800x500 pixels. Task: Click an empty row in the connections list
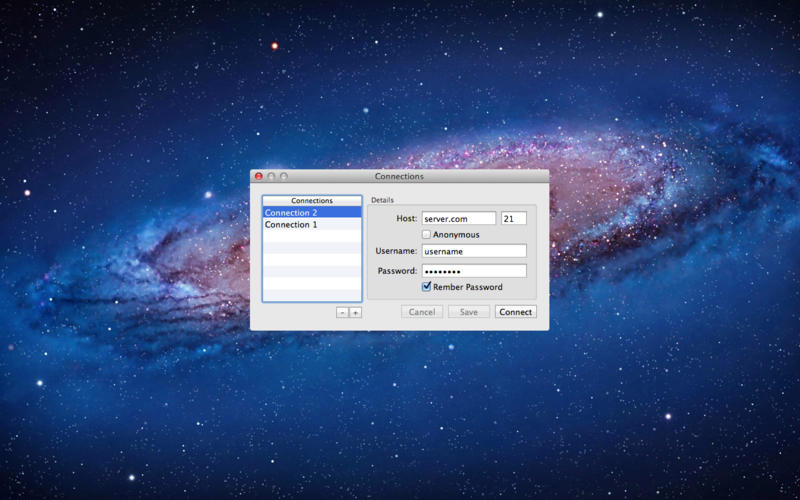pos(311,260)
